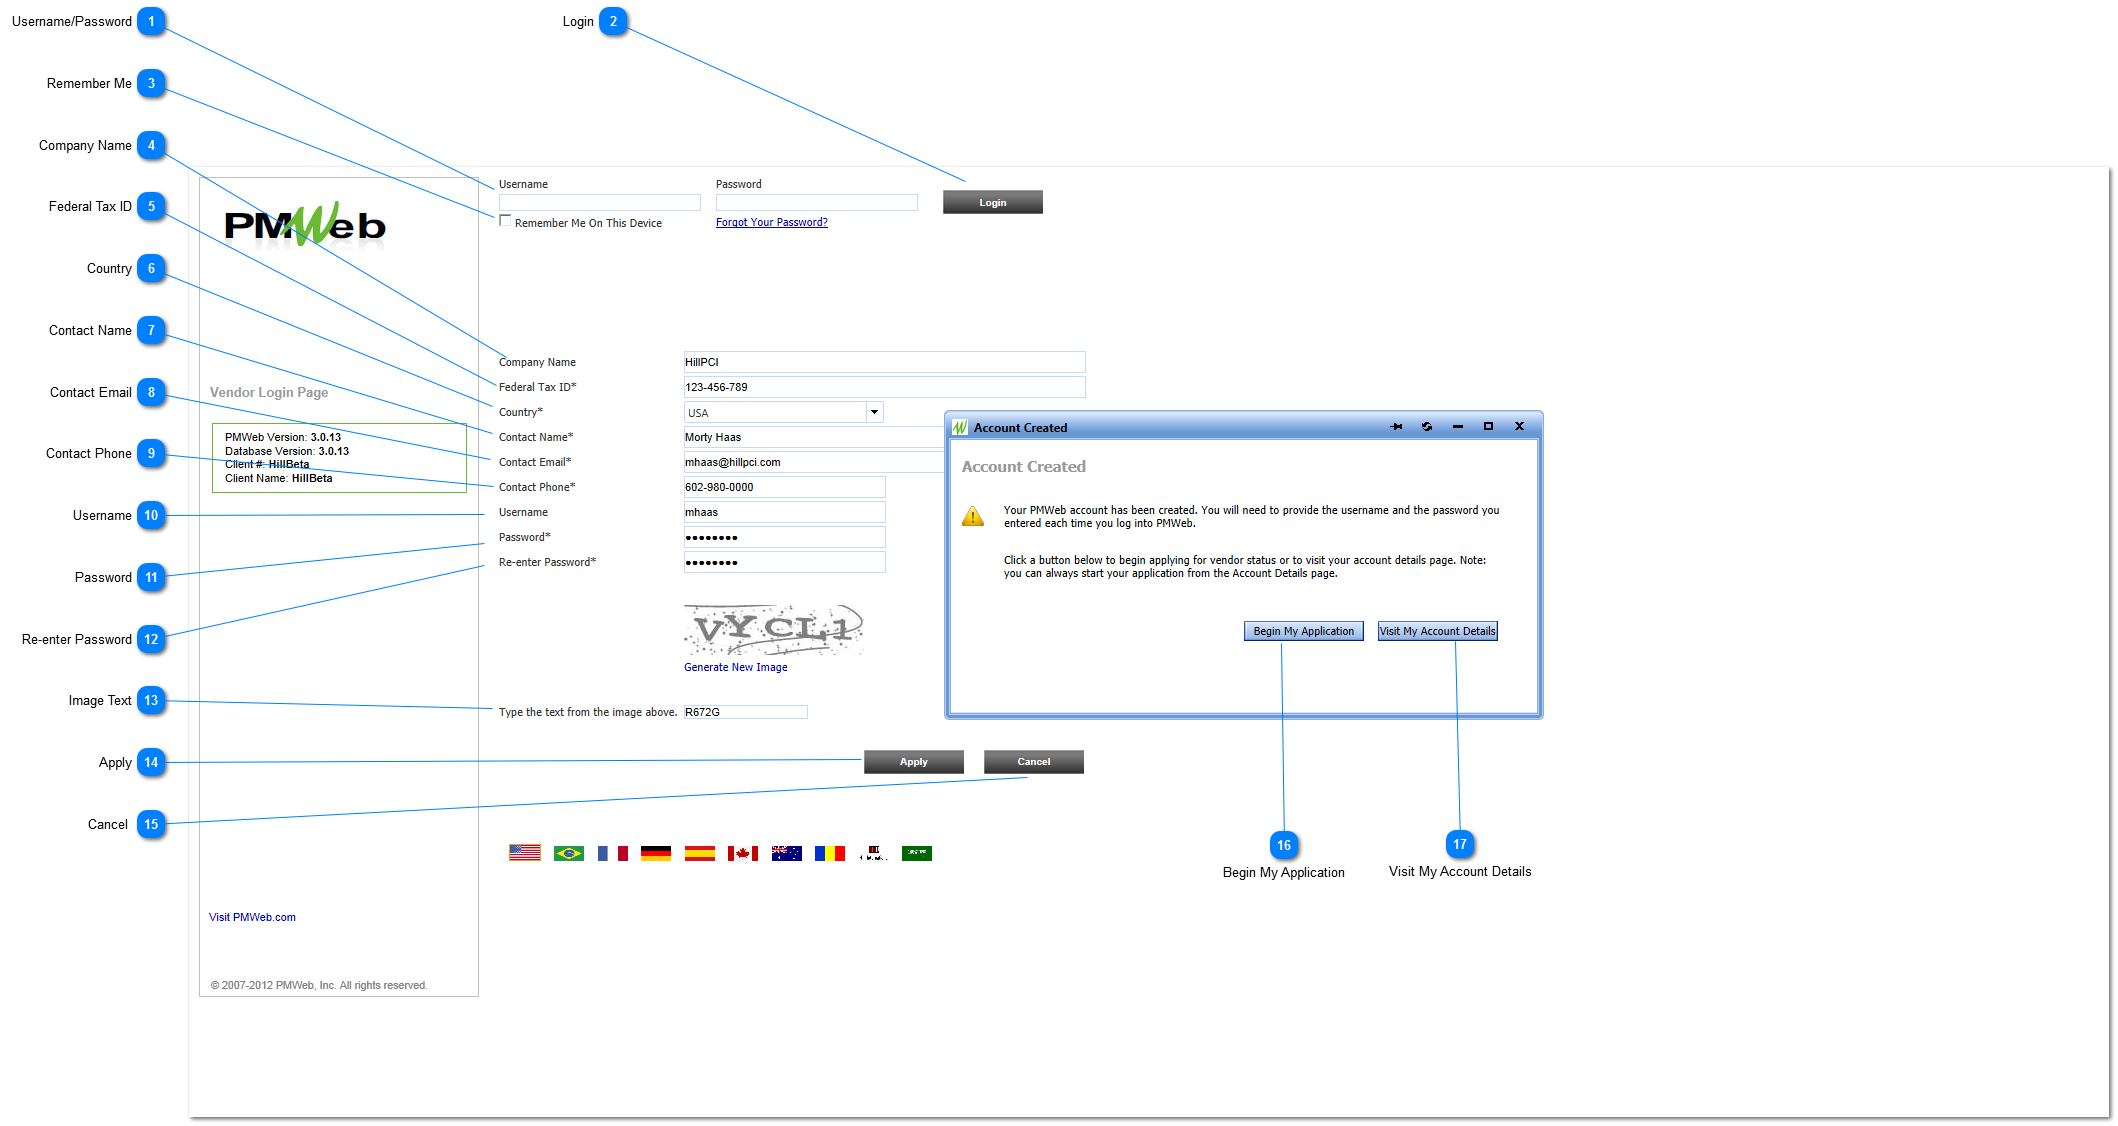The width and height of the screenshot is (2118, 1126).
Task: Click the Re-enter Password field
Action: (x=784, y=562)
